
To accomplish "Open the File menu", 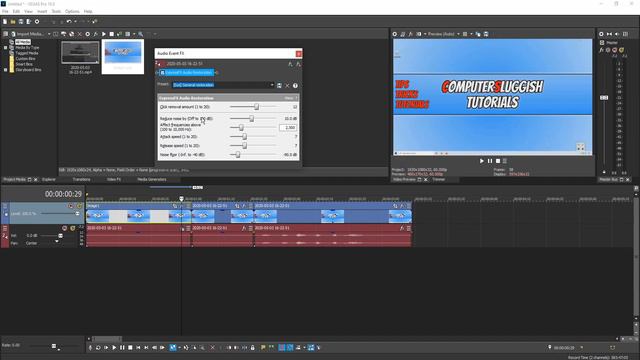I will pyautogui.click(x=5, y=11).
